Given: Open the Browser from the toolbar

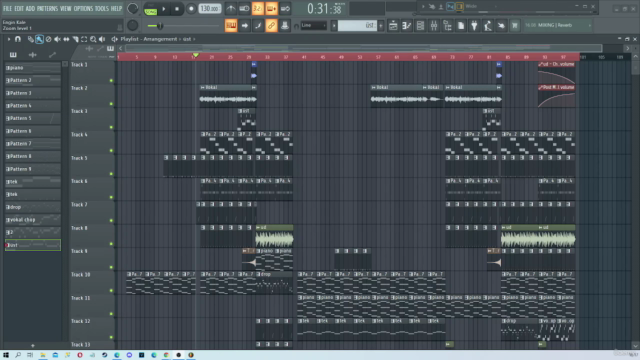Looking at the screenshot, I should tap(447, 26).
